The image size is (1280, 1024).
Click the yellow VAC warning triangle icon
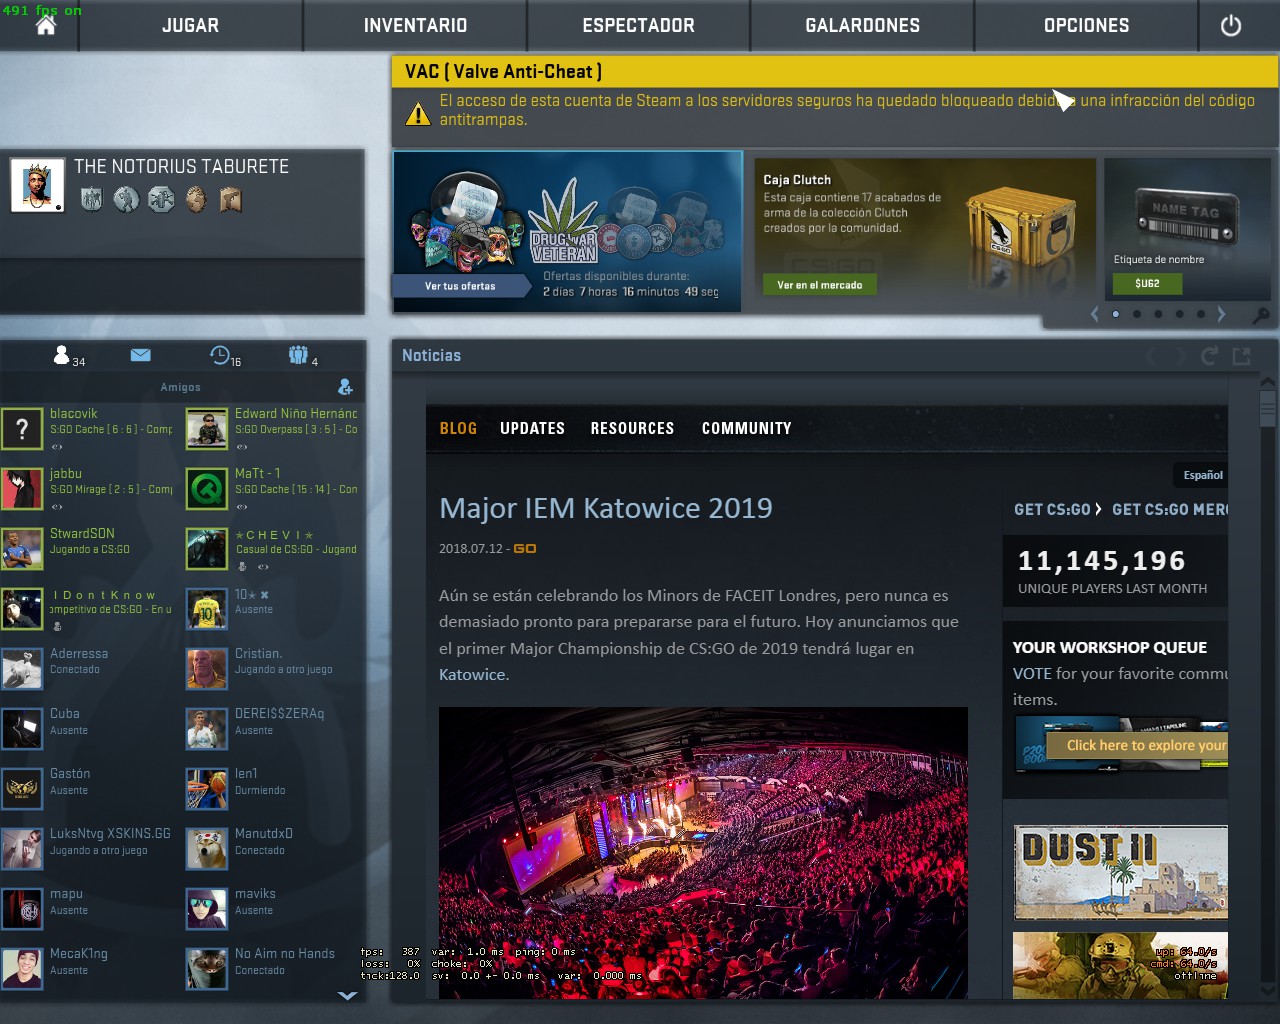coord(418,112)
